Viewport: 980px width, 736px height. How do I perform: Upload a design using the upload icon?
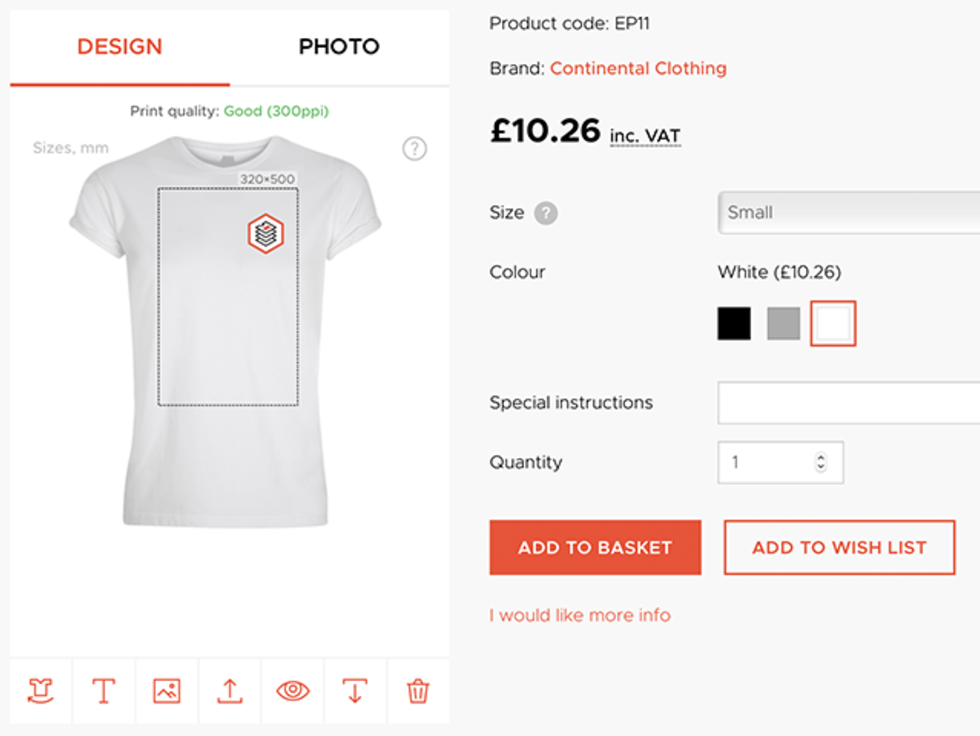(229, 690)
